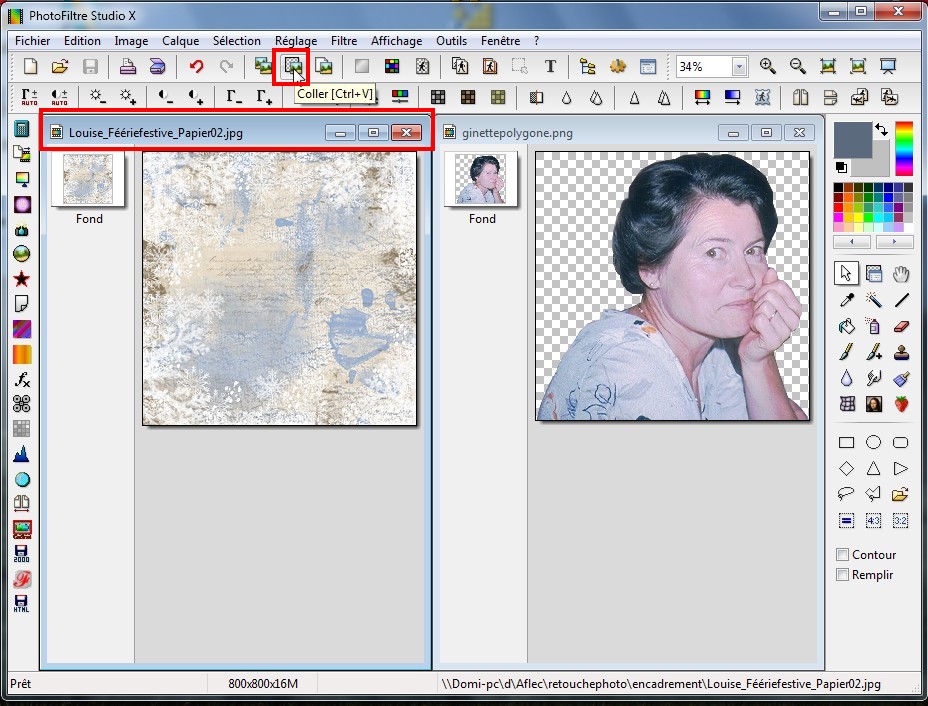The height and width of the screenshot is (706, 928).
Task: Open the Affichage menu
Action: tap(397, 41)
